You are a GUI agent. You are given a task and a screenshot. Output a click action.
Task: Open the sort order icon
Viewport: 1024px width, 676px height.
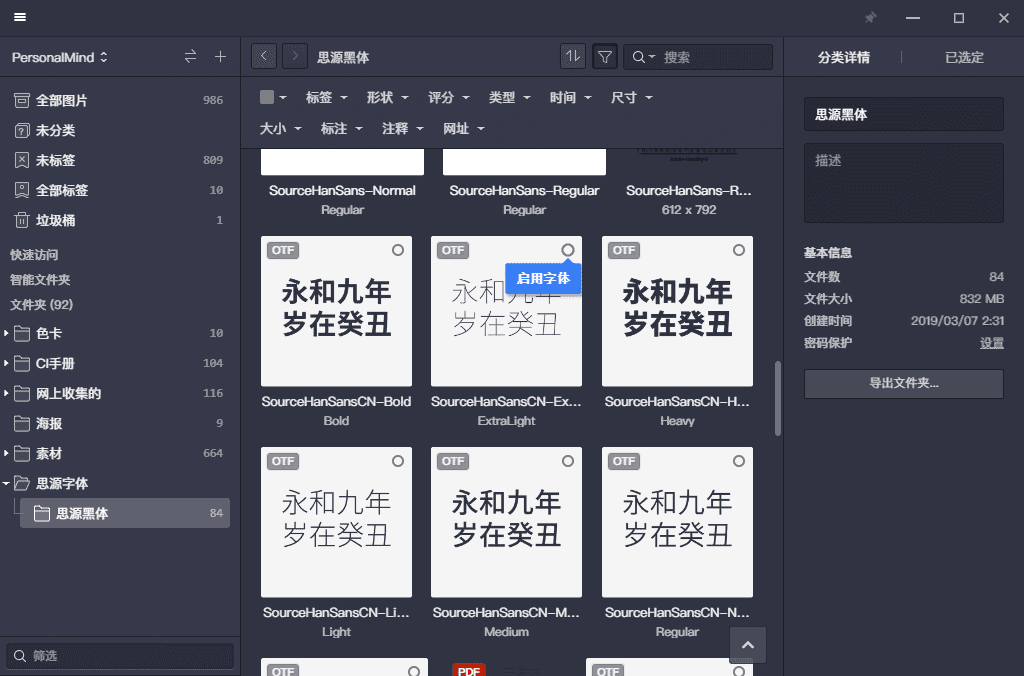(x=573, y=57)
